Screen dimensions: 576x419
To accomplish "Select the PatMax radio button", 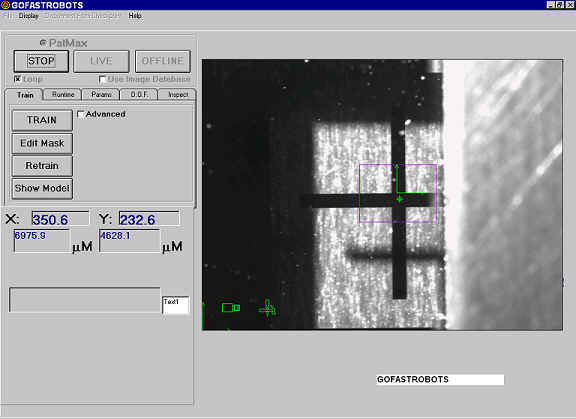I will point(43,43).
